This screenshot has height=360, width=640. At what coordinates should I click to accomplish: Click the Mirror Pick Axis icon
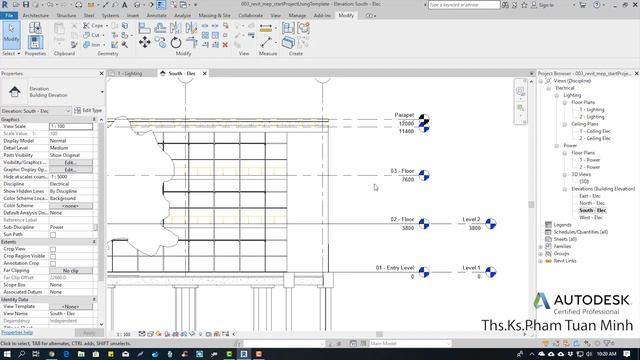[x=176, y=28]
